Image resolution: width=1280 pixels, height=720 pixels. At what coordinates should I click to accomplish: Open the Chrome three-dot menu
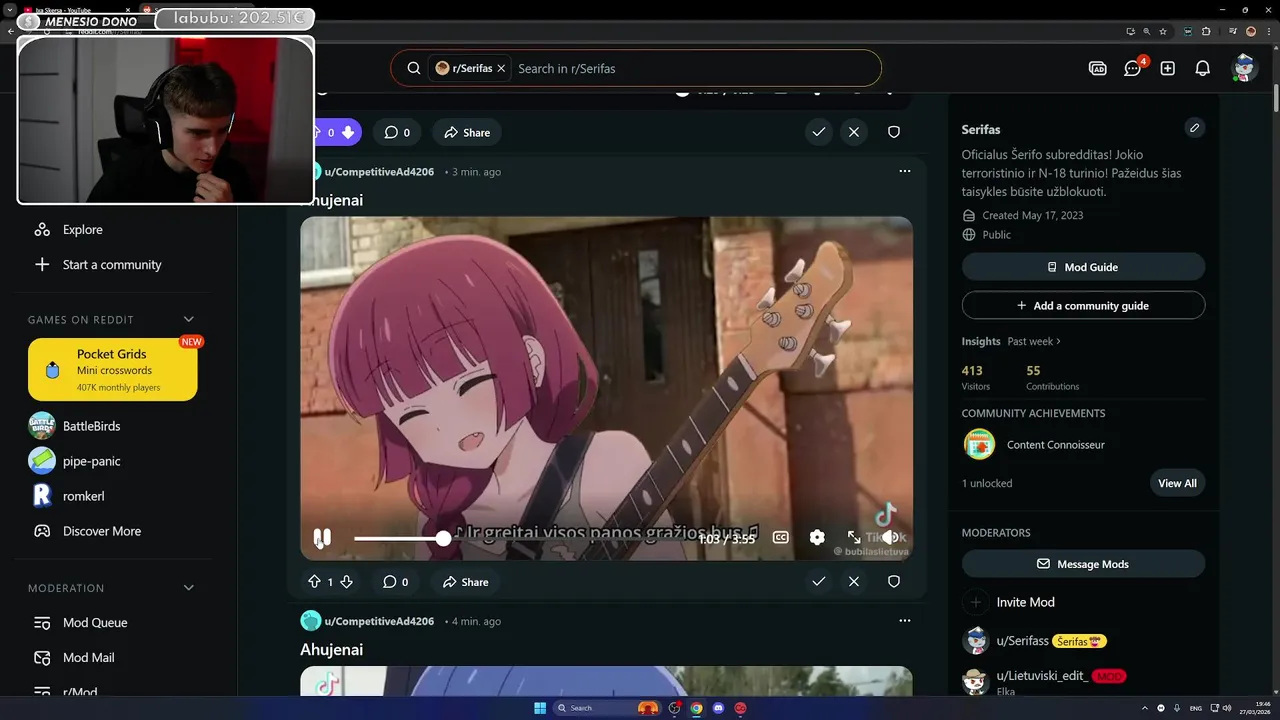pos(1268,31)
